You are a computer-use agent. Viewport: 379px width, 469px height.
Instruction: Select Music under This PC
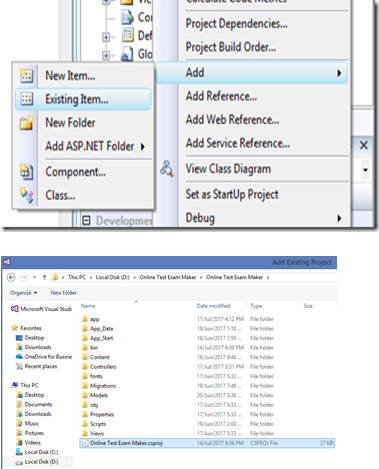pos(28,423)
